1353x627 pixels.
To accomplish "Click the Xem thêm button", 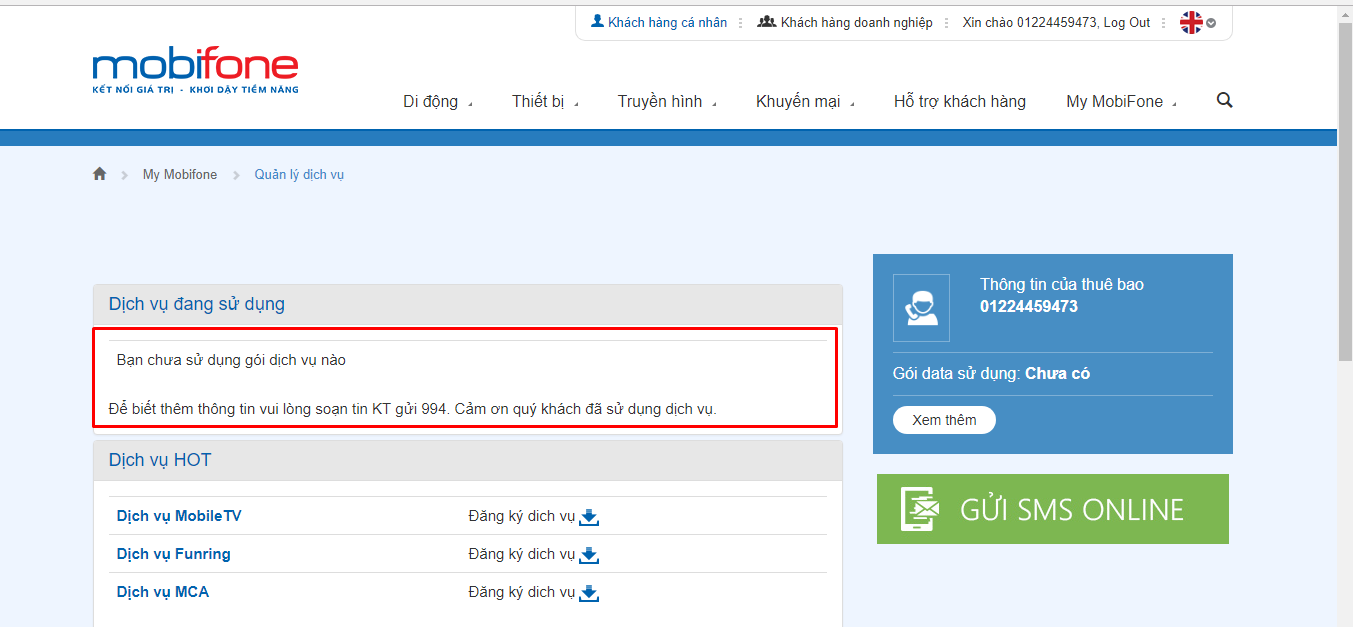I will click(x=944, y=420).
